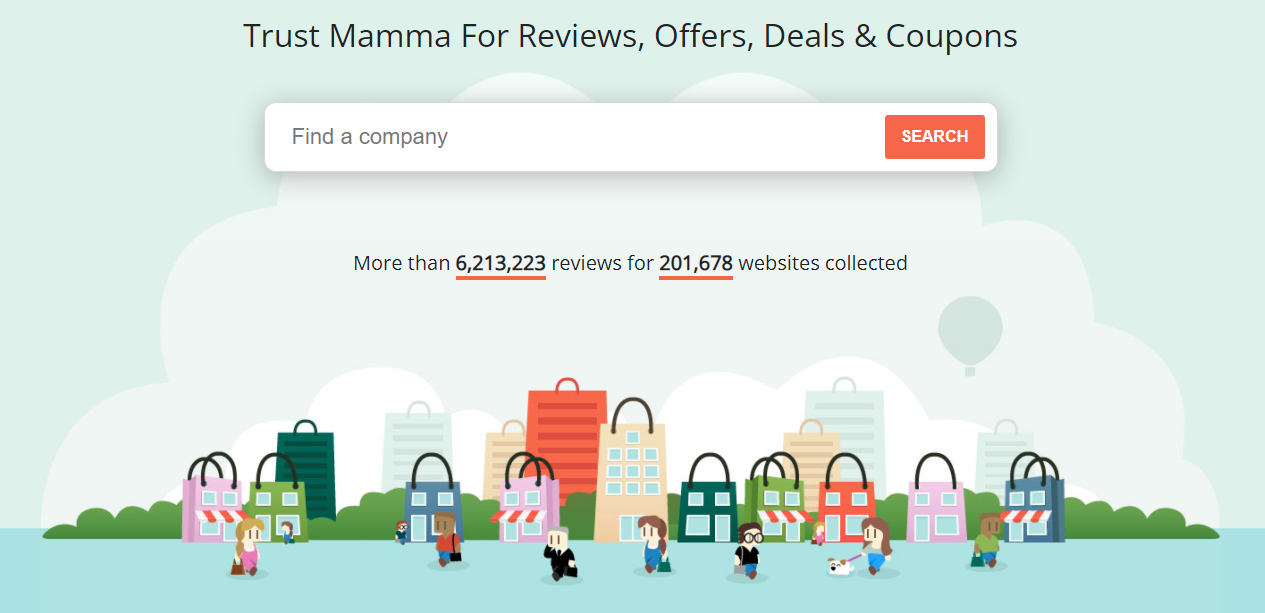Click the tall beige bag building with windows
The image size is (1265, 613).
[630, 480]
